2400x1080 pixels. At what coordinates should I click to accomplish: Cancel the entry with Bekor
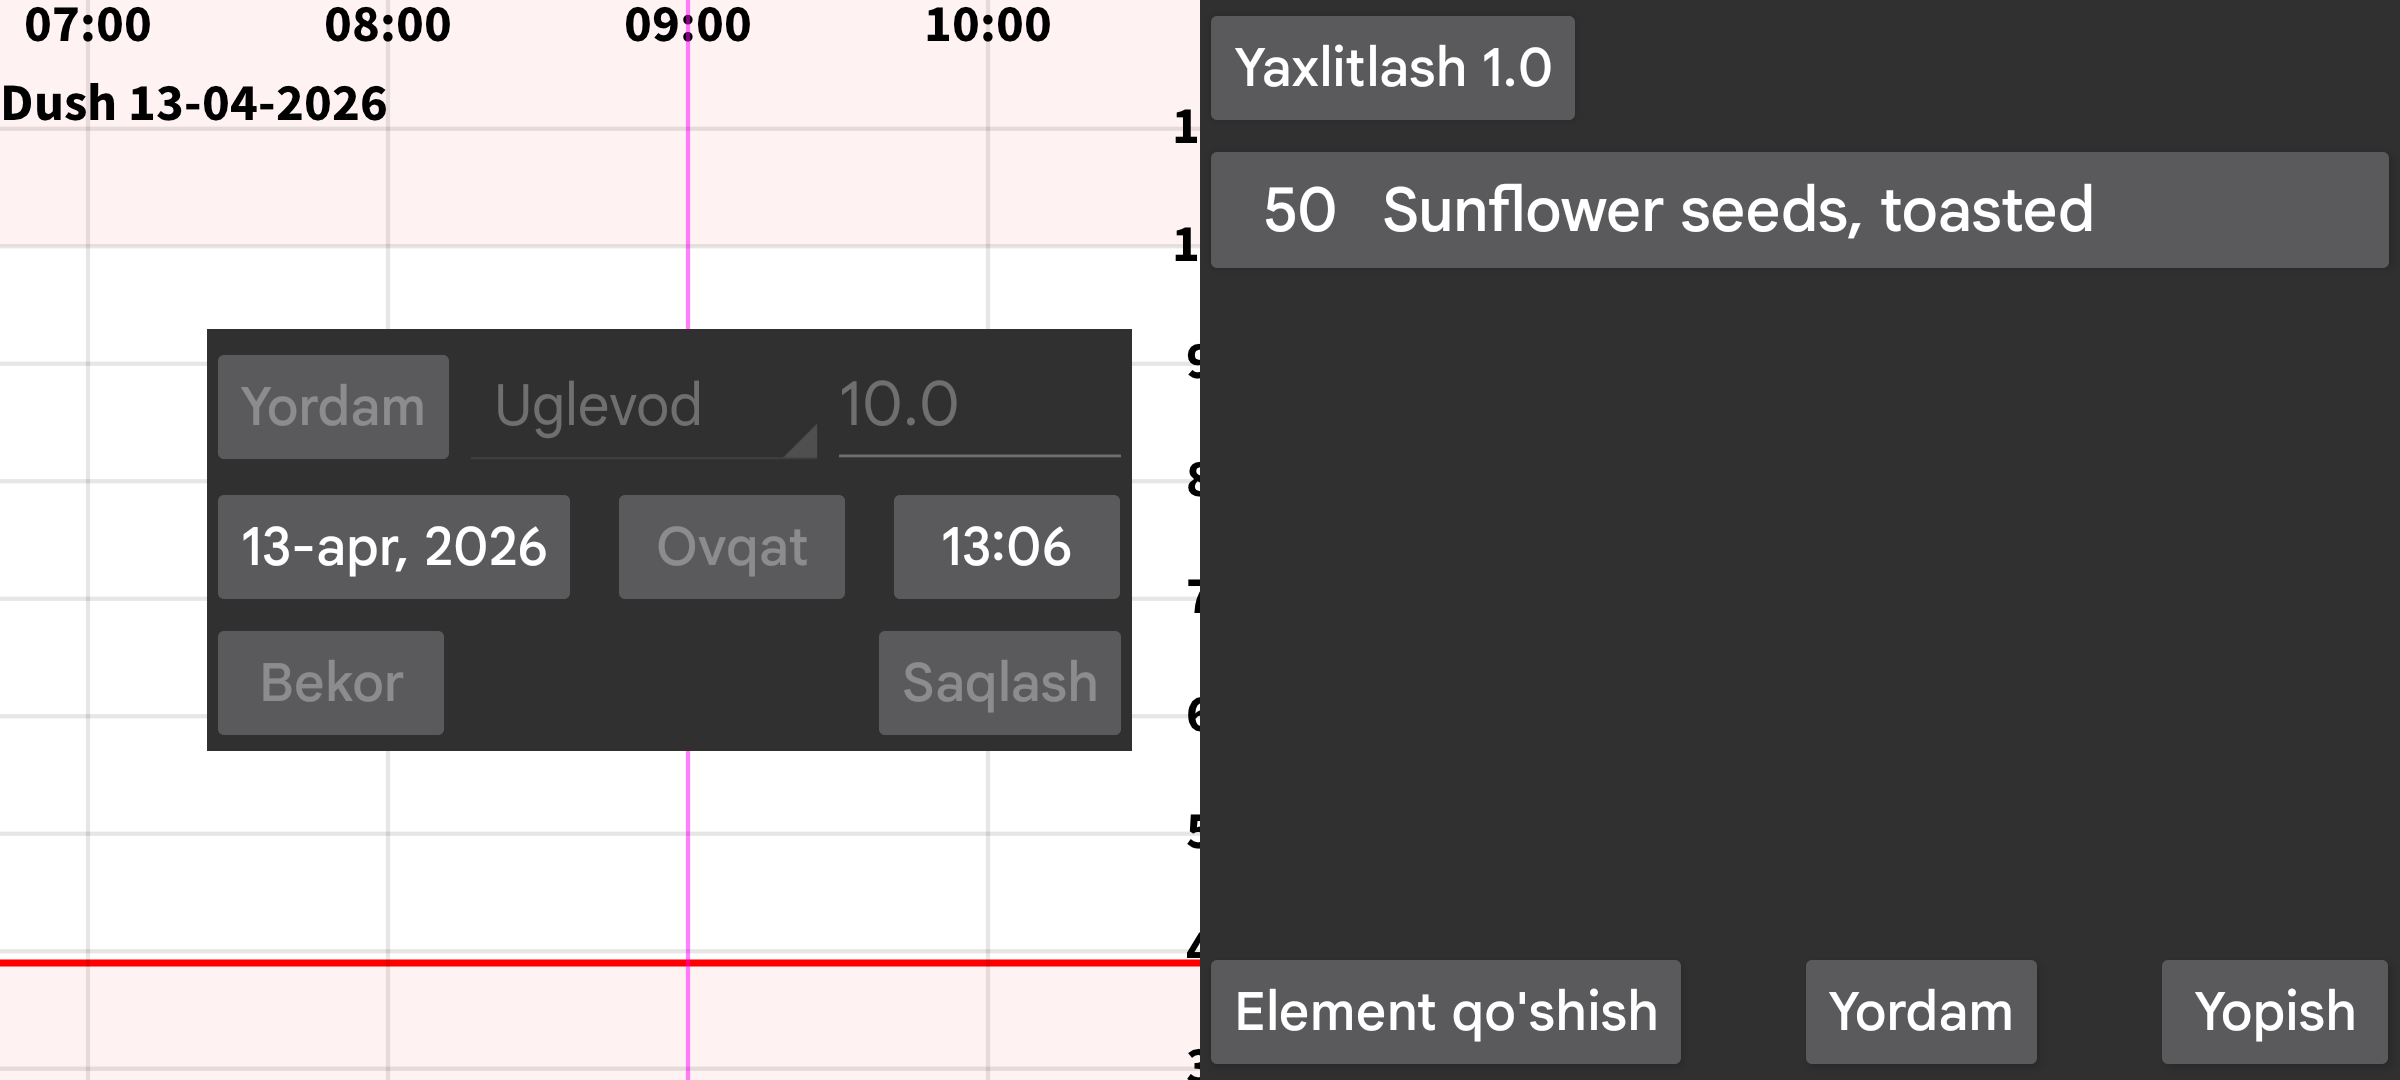click(331, 683)
